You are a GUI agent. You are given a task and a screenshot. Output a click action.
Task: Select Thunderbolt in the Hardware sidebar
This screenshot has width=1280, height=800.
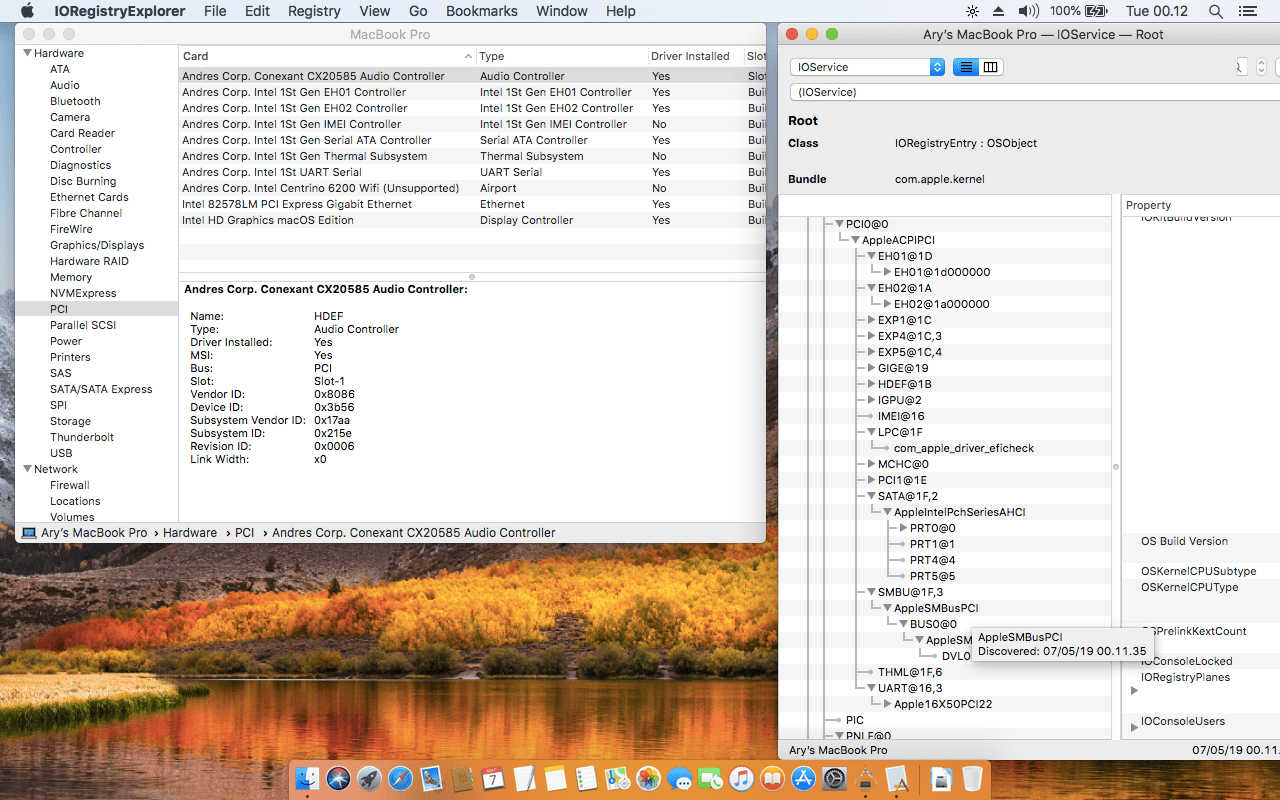point(82,437)
